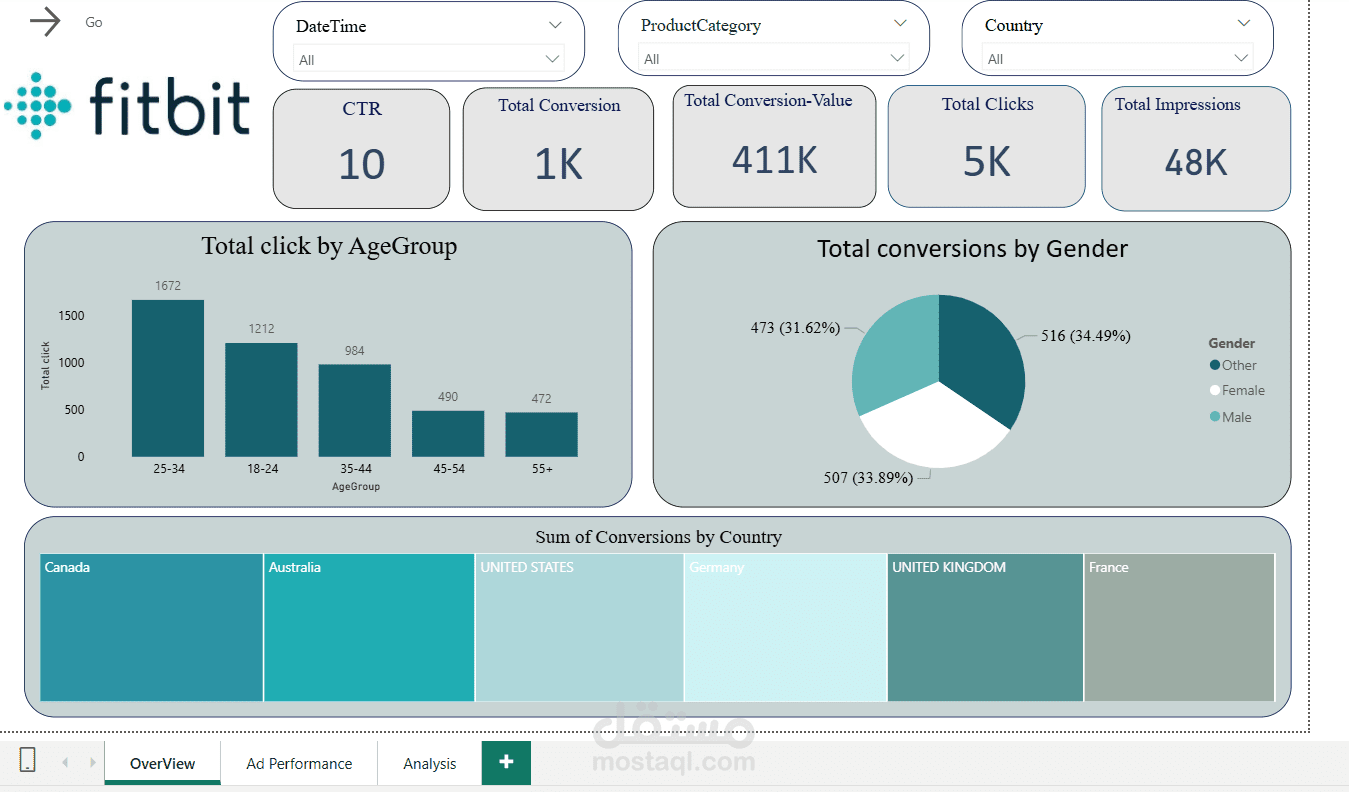The image size is (1349, 792).
Task: Click the 984 data label
Action: click(x=355, y=351)
